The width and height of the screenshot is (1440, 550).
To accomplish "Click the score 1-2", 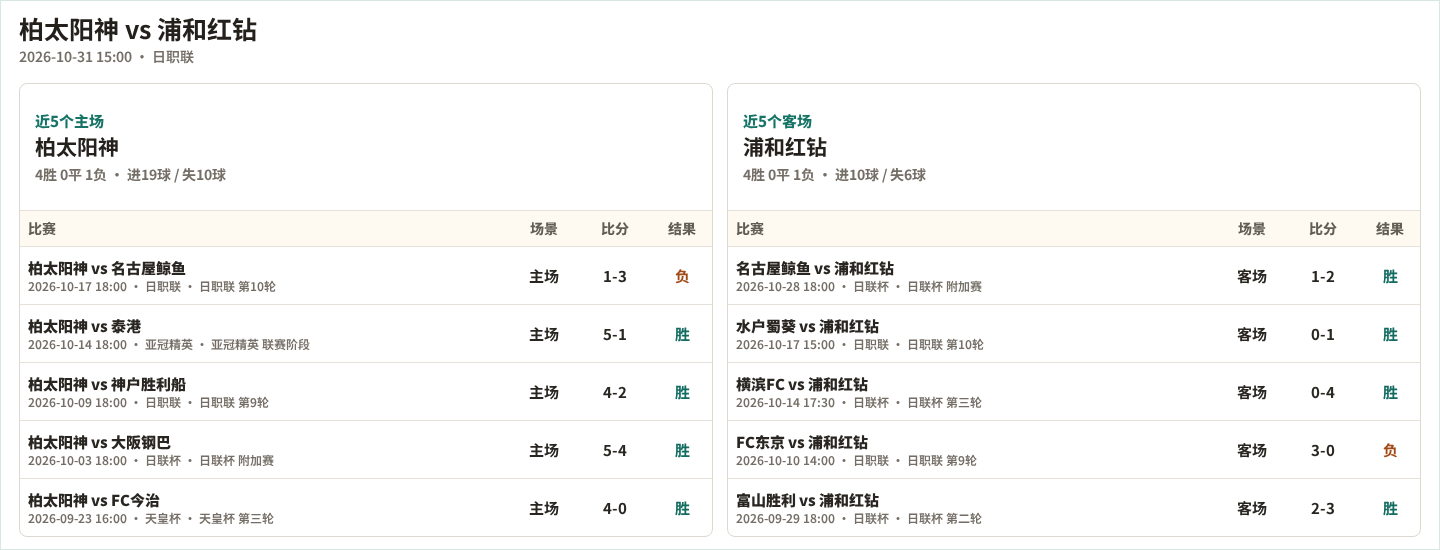I will pos(1323,276).
